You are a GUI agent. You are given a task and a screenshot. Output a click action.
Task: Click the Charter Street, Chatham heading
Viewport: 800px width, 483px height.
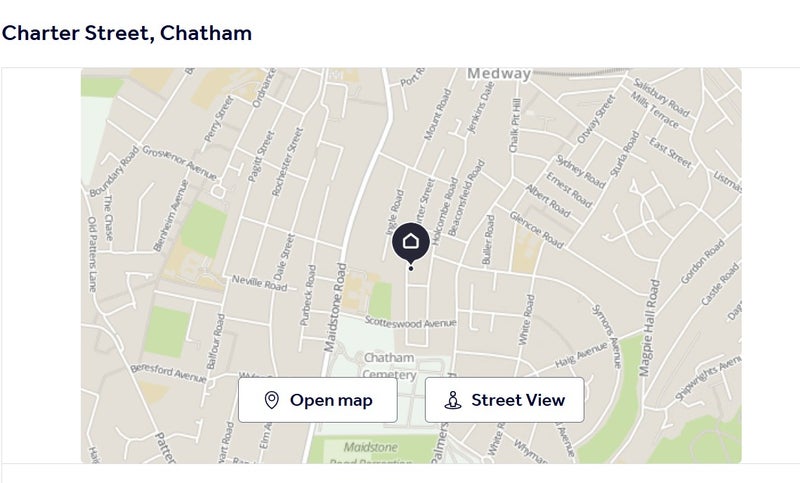pyautogui.click(x=127, y=33)
